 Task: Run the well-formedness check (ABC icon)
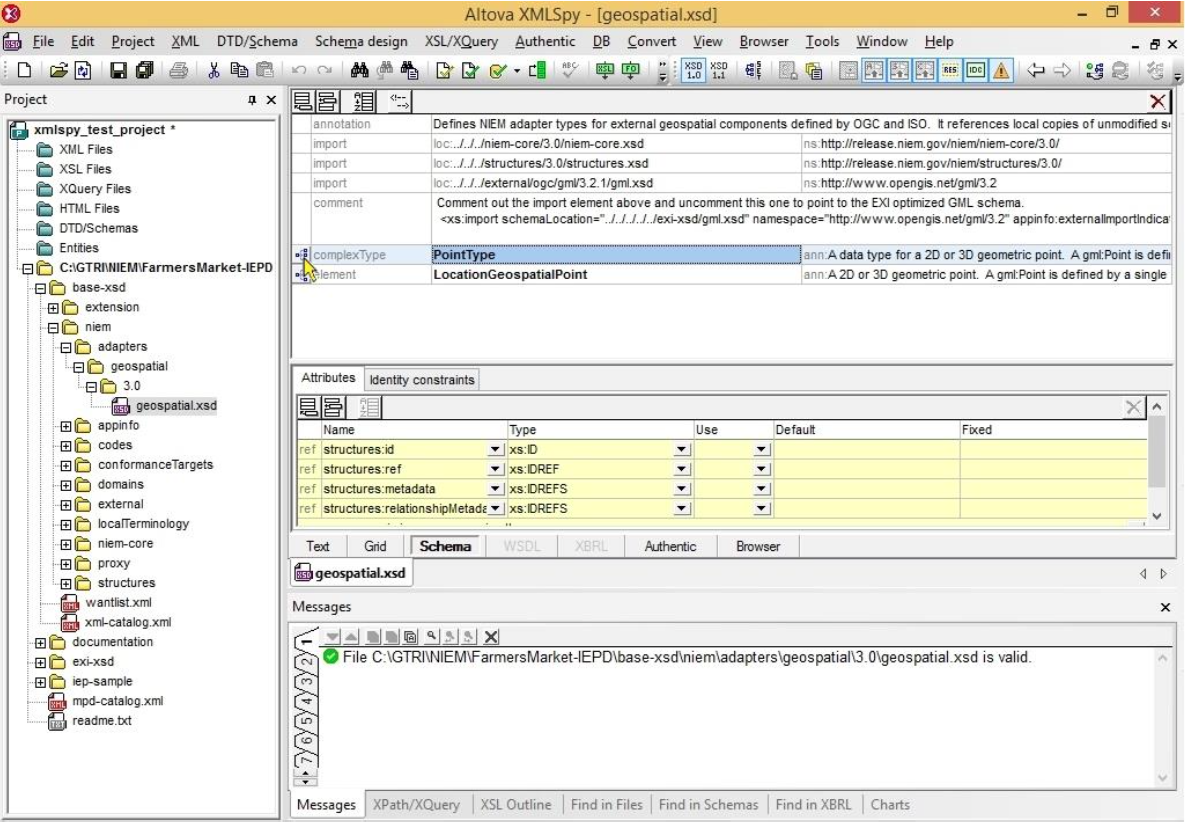[x=569, y=71]
